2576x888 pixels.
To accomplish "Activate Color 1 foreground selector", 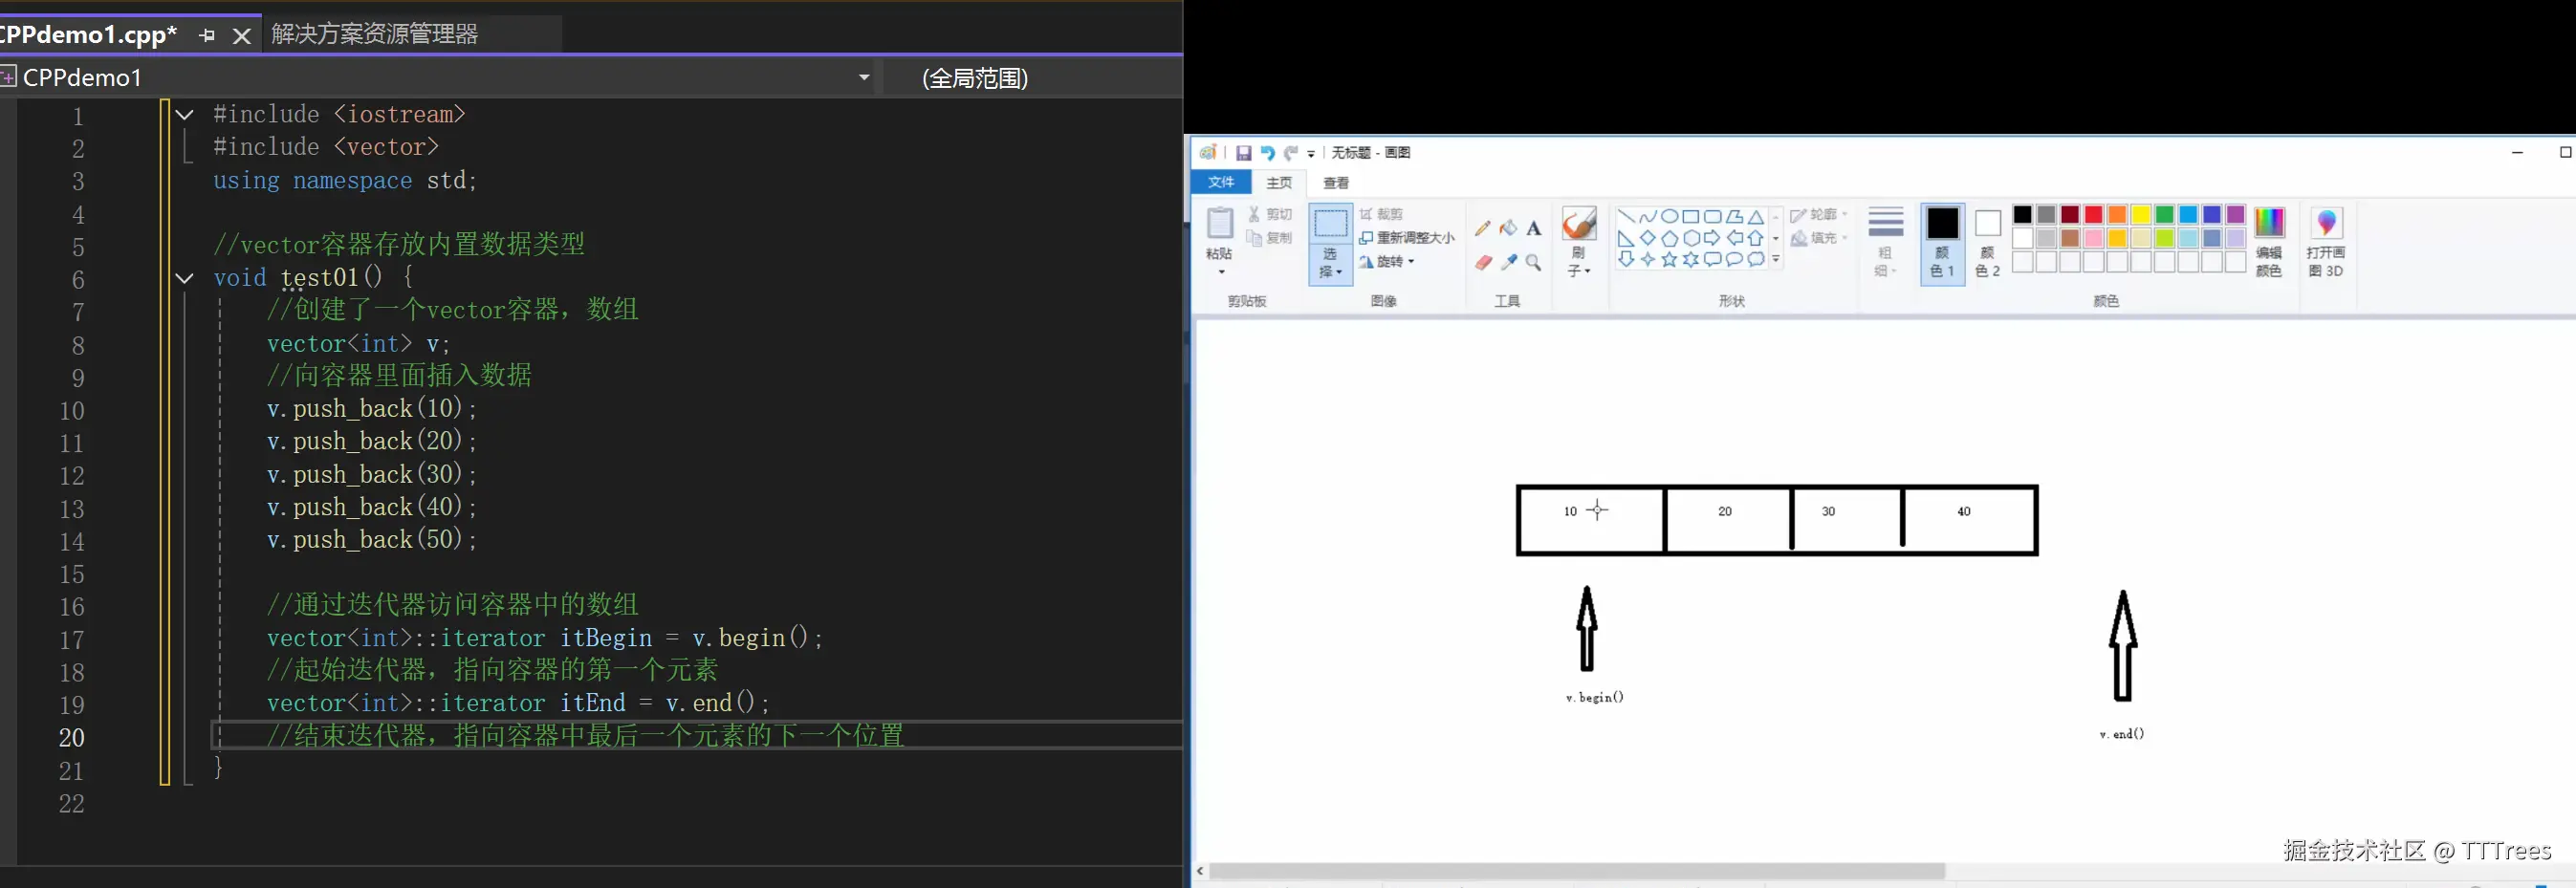I will pyautogui.click(x=1942, y=243).
